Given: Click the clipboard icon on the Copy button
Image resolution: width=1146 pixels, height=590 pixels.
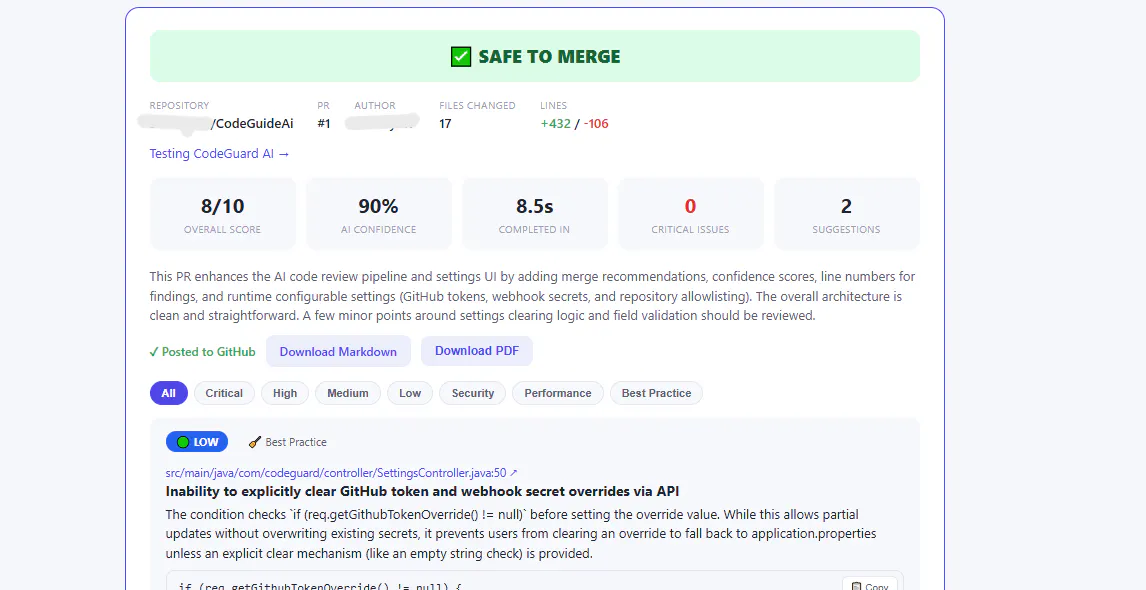Looking at the screenshot, I should click(x=857, y=586).
